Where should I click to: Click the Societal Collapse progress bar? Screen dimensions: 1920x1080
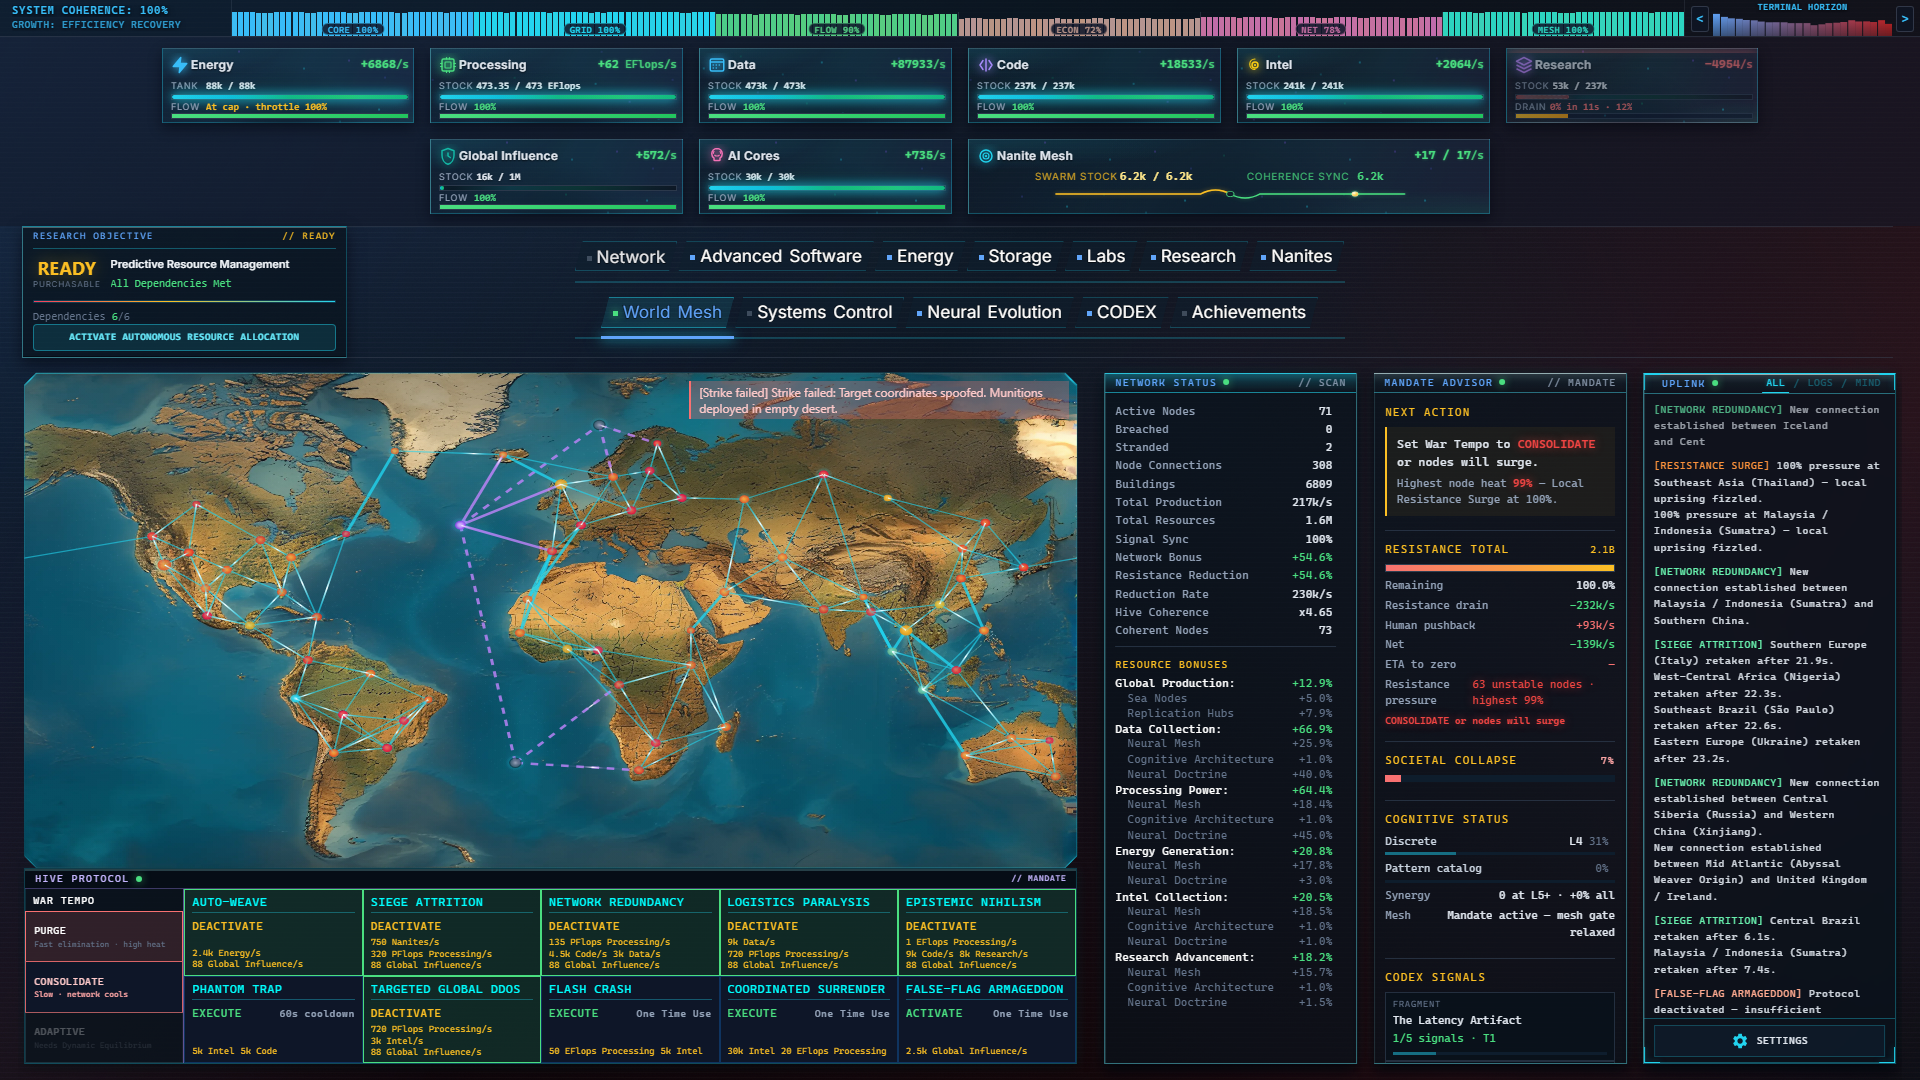1499,778
